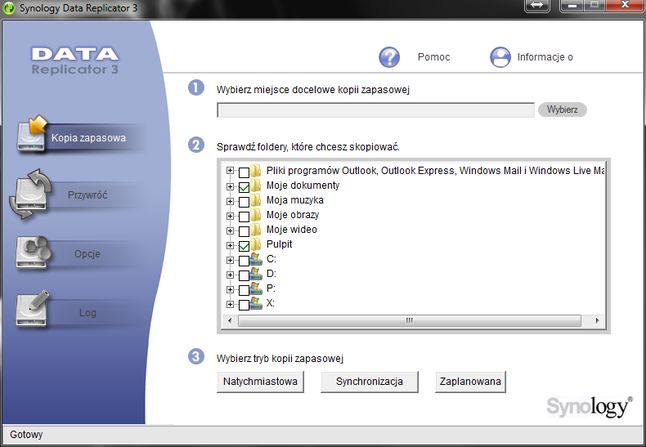Click the Pomoc question mark icon
The width and height of the screenshot is (646, 447).
(389, 57)
